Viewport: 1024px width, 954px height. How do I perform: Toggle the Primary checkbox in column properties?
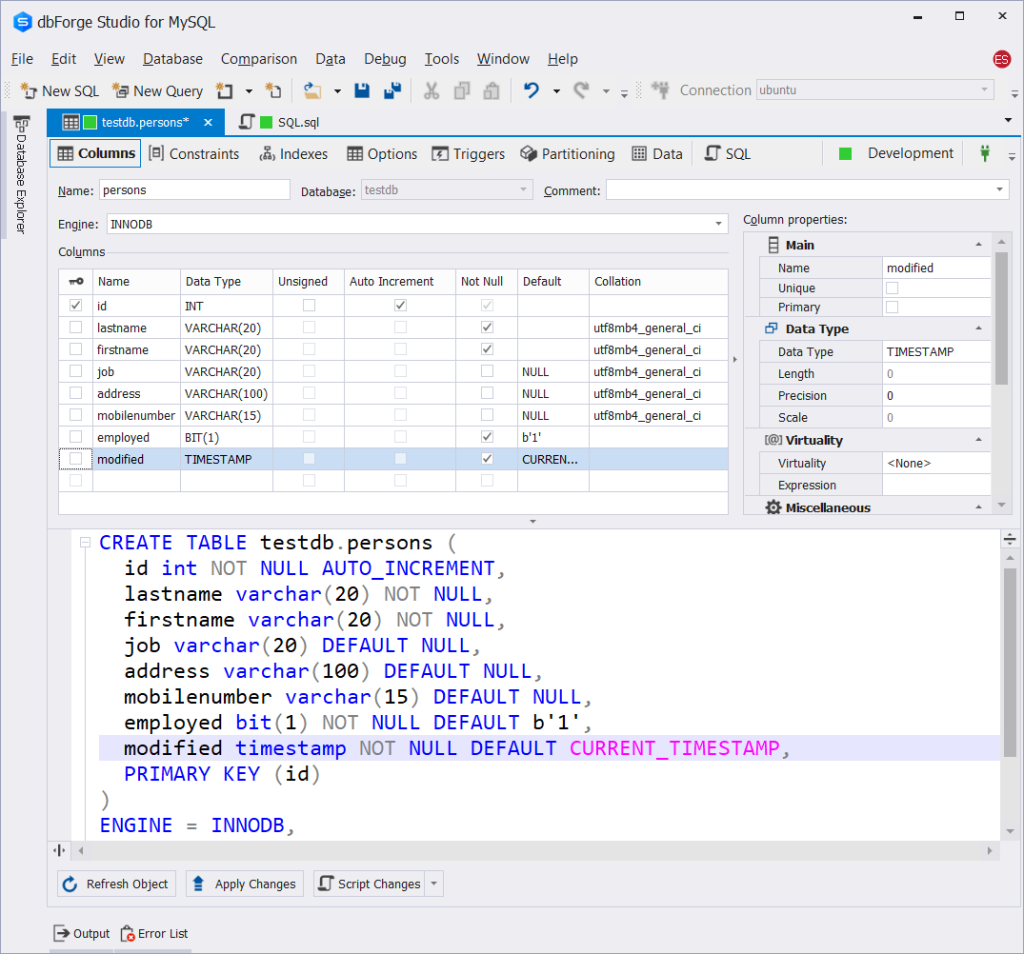tap(892, 307)
